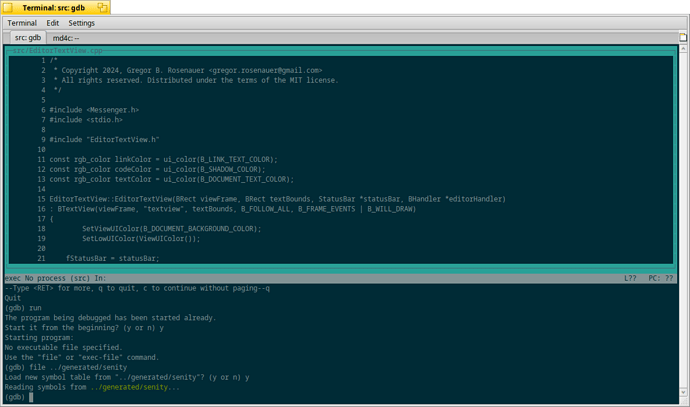
Task: Click the linkColor declaration on line 11
Action: click(x=163, y=159)
